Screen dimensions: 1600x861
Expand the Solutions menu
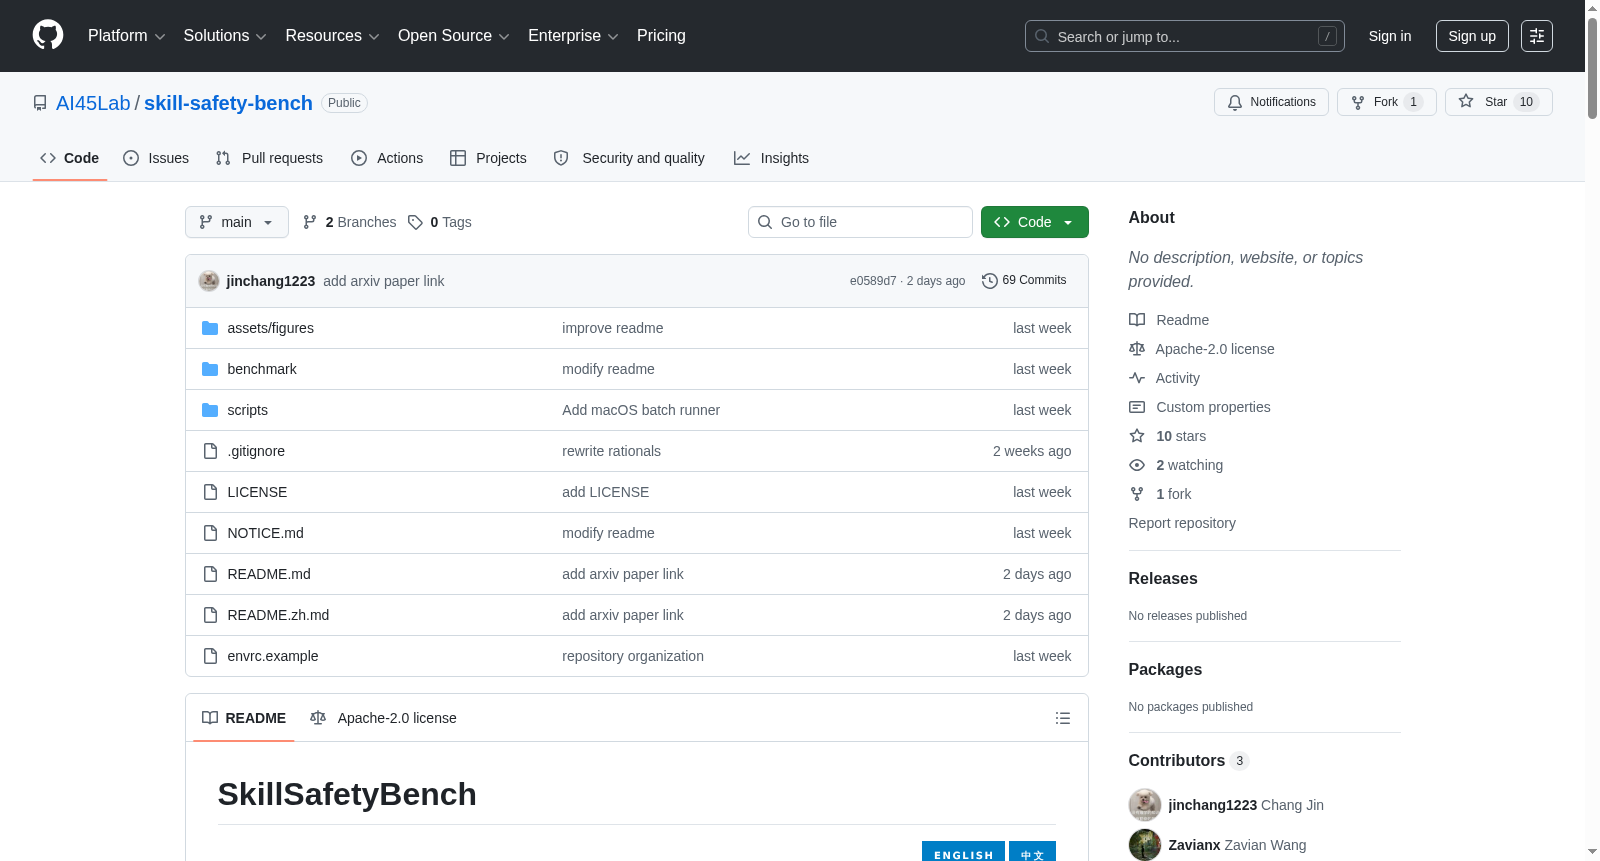[x=225, y=36]
